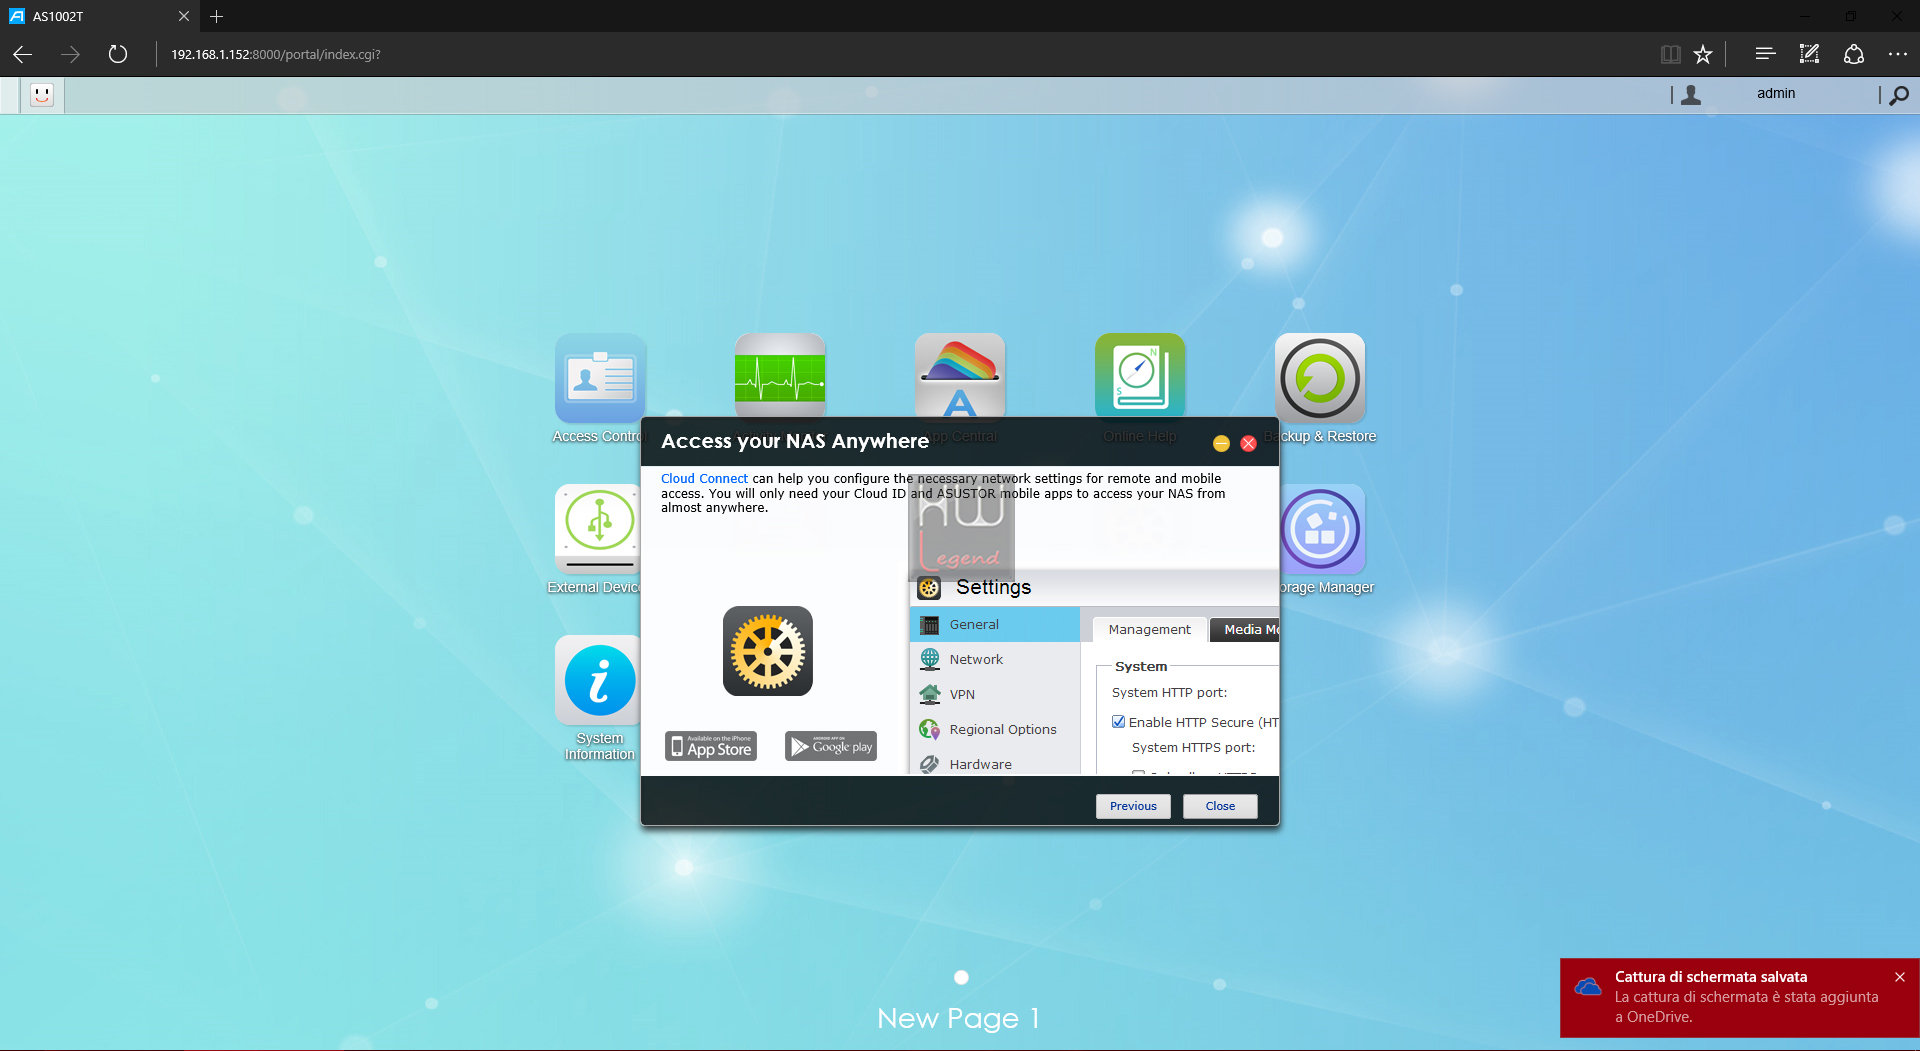This screenshot has height=1051, width=1920.
Task: Open the External Devices icon
Action: 598,529
